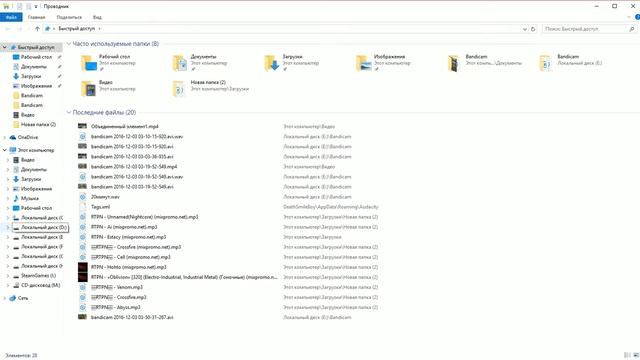Open the Главная ribbon tab
Image resolution: width=640 pixels, height=360 pixels.
pyautogui.click(x=36, y=17)
